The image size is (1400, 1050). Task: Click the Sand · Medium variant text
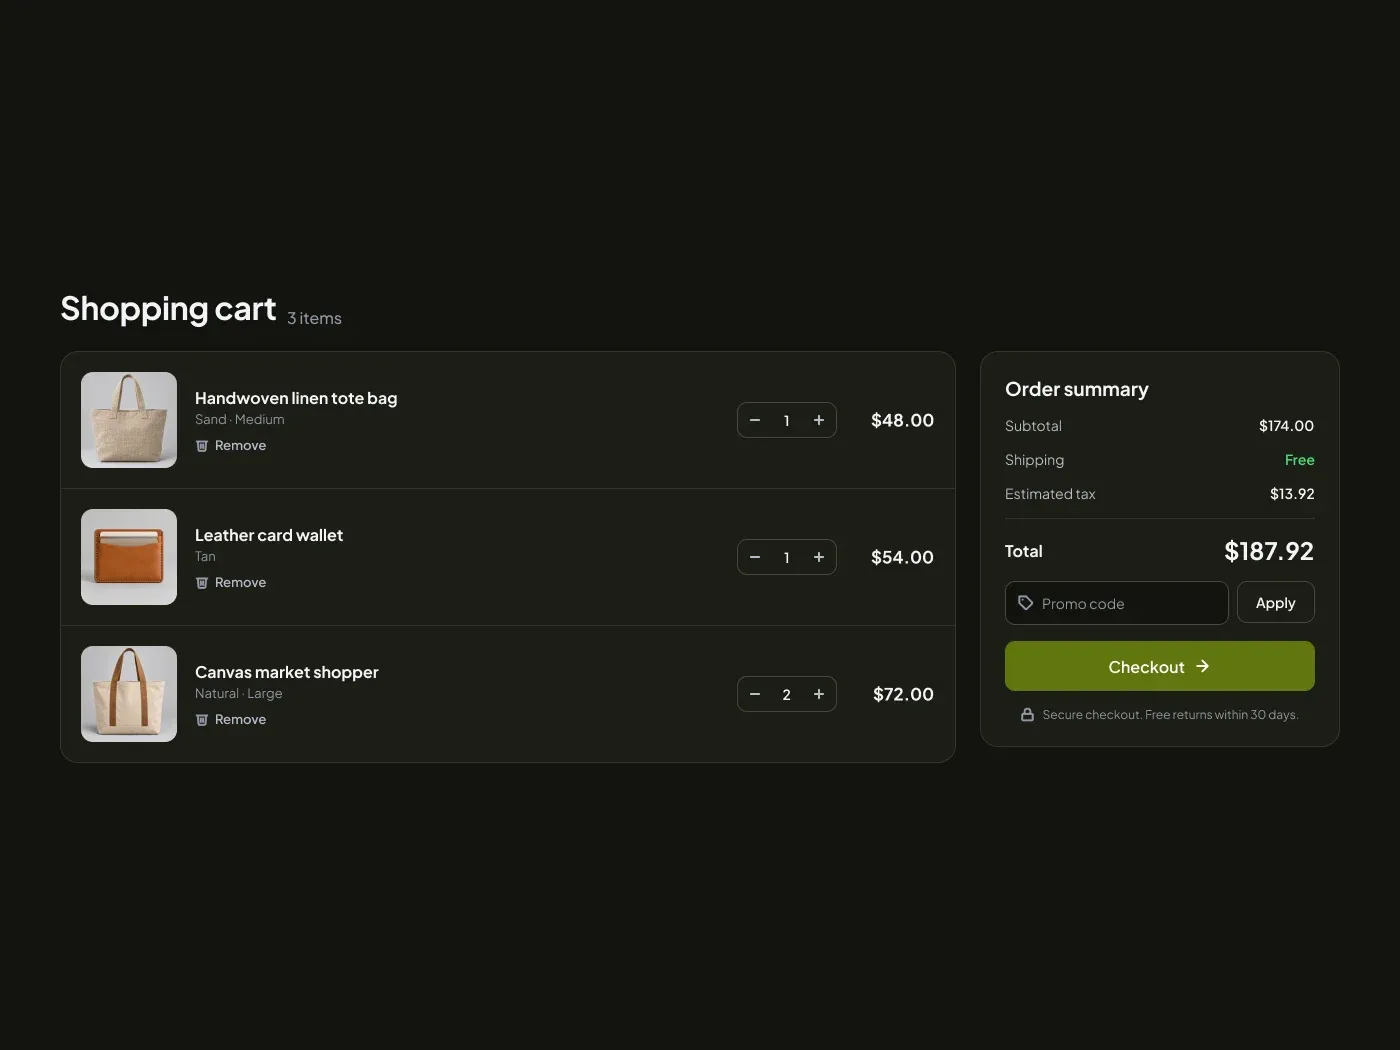pyautogui.click(x=240, y=420)
